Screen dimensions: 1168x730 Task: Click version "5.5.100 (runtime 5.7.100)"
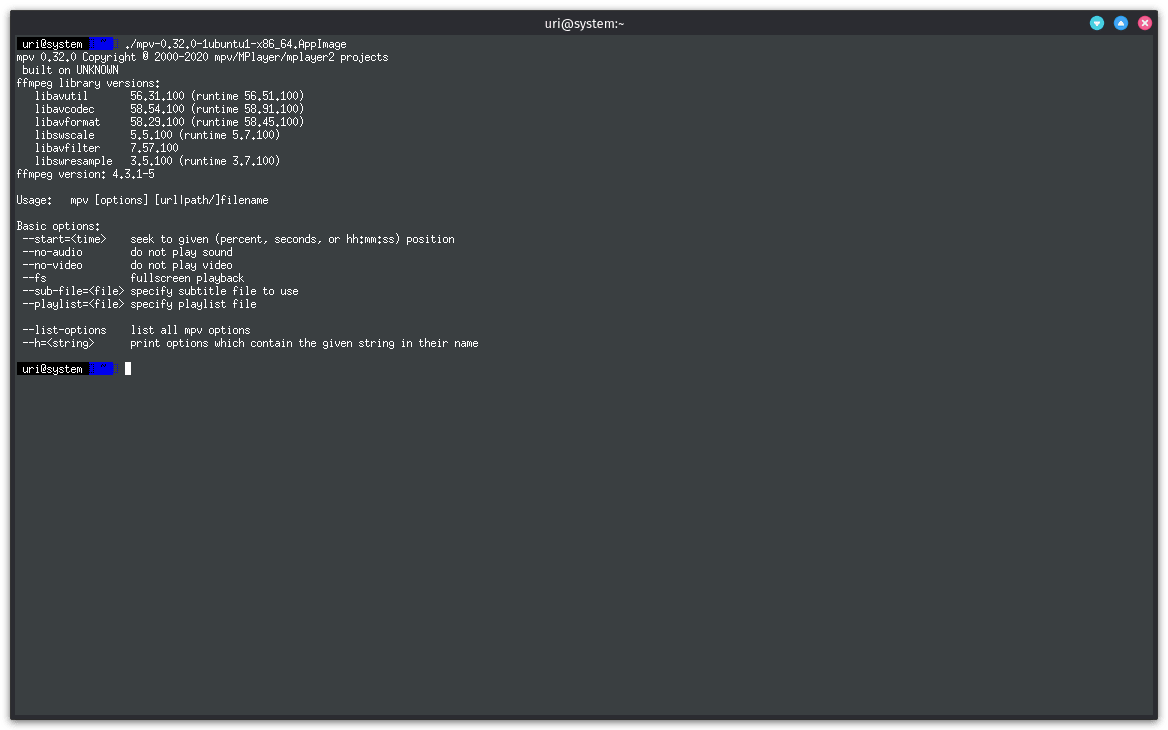(205, 136)
